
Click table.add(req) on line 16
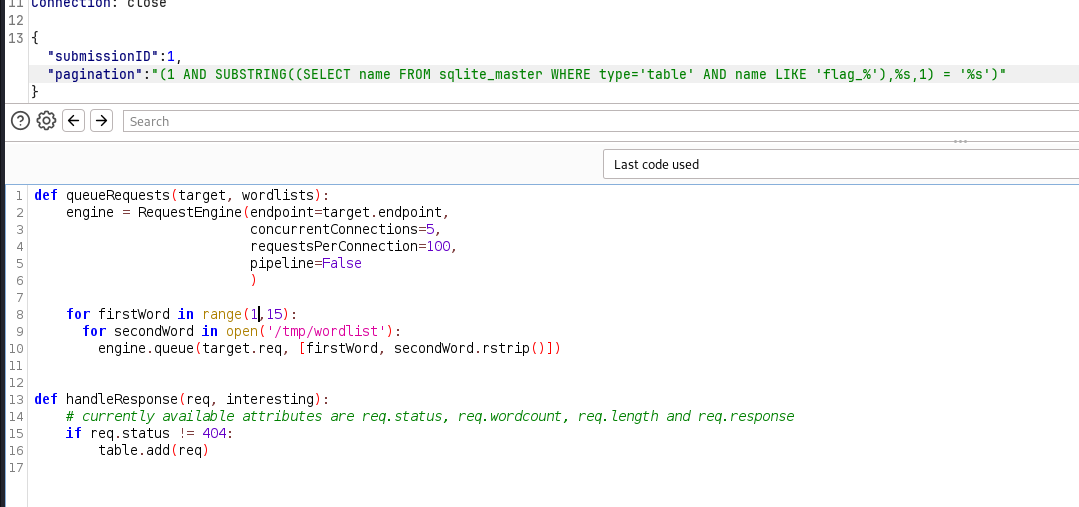click(153, 451)
